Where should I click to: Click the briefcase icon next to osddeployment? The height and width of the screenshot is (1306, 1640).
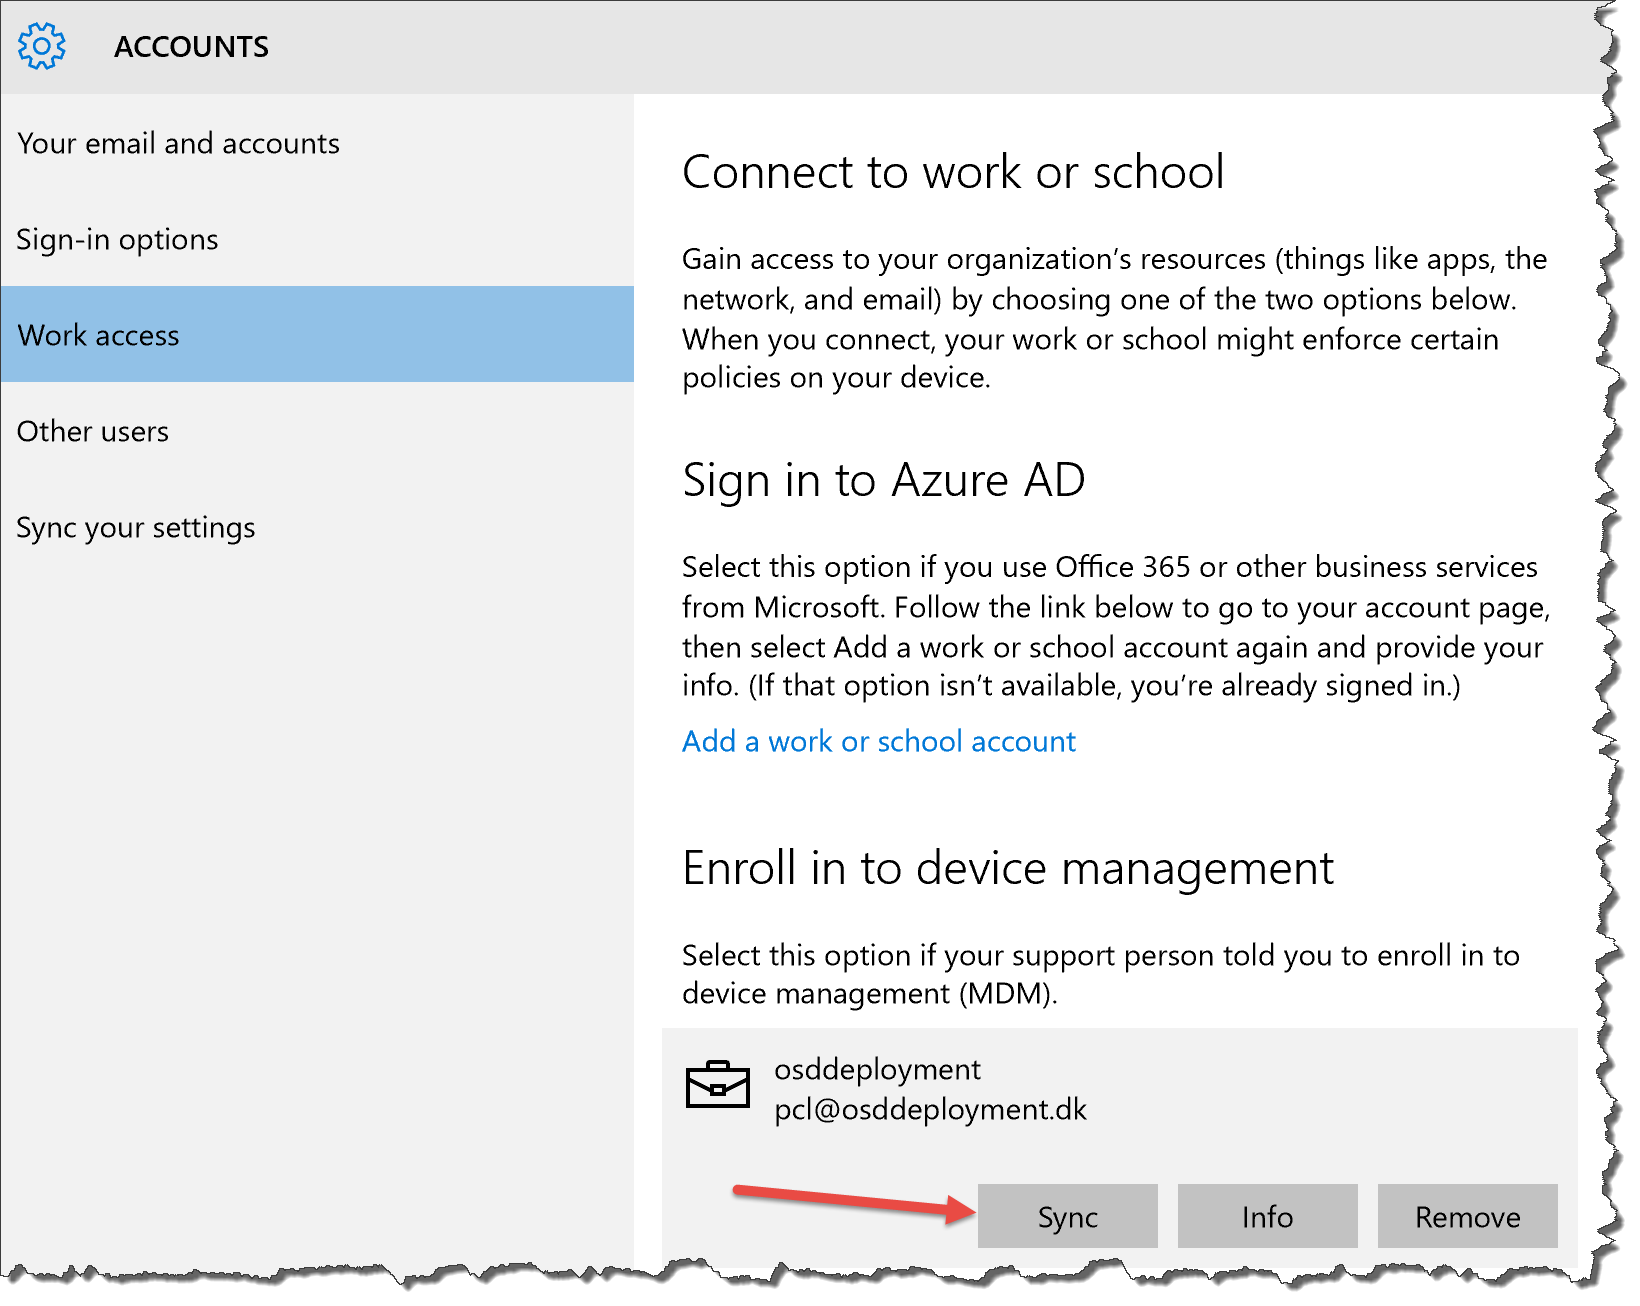tap(719, 1085)
